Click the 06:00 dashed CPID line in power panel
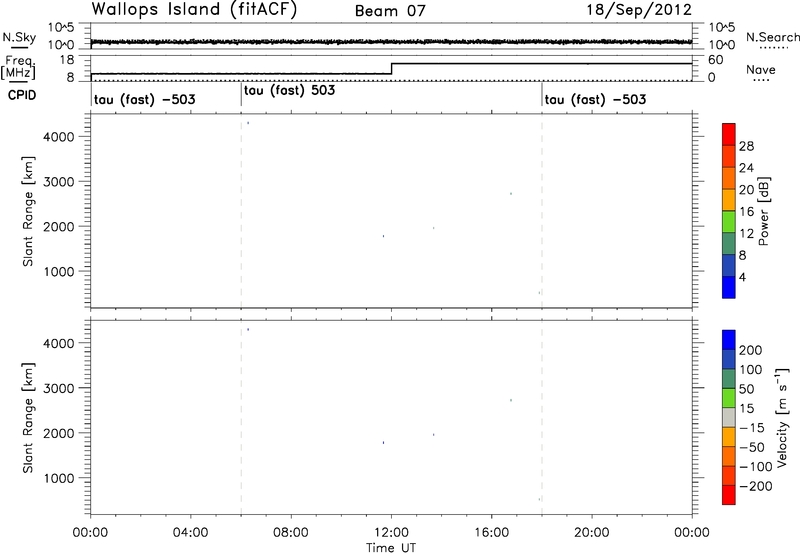The width and height of the screenshot is (800, 554). [x=241, y=211]
